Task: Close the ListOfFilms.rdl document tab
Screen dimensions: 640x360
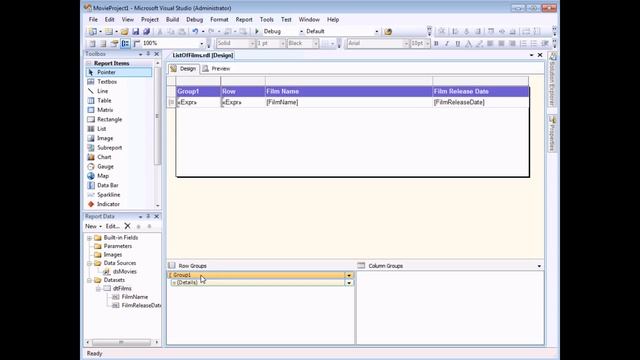Action: click(x=540, y=55)
